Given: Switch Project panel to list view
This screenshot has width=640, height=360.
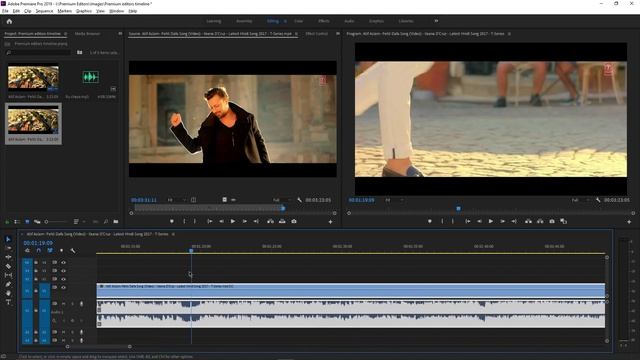Looking at the screenshot, I should click(17, 222).
